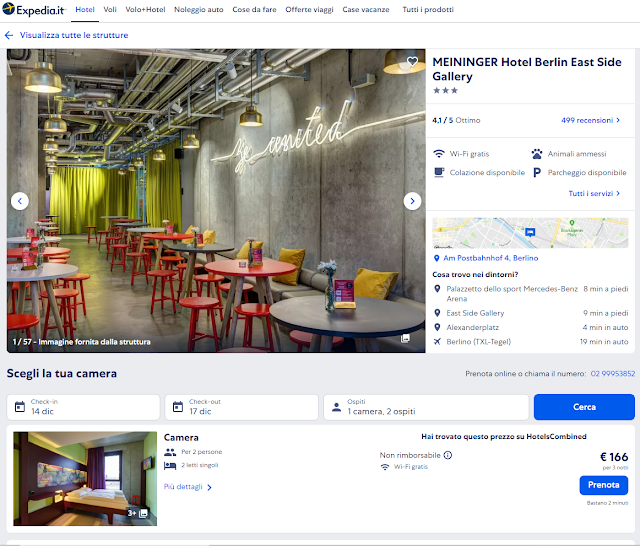Viewport: 640px width, 546px height.
Task: Click the Prenota button
Action: click(604, 485)
